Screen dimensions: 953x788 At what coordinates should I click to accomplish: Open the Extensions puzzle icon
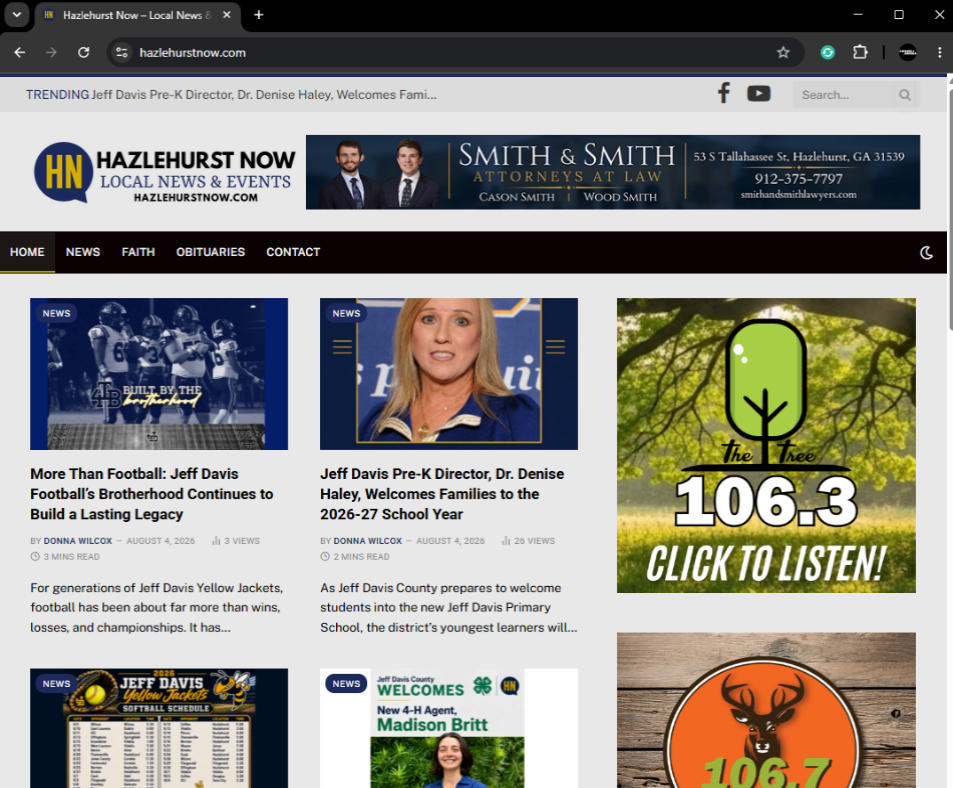pos(860,52)
